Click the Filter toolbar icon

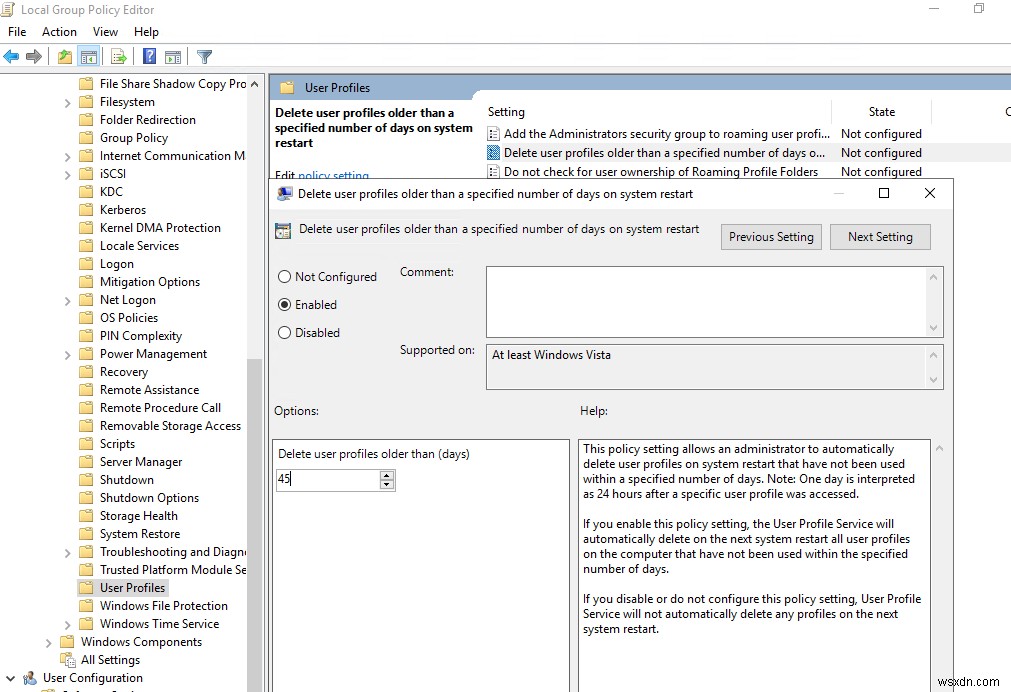point(206,56)
